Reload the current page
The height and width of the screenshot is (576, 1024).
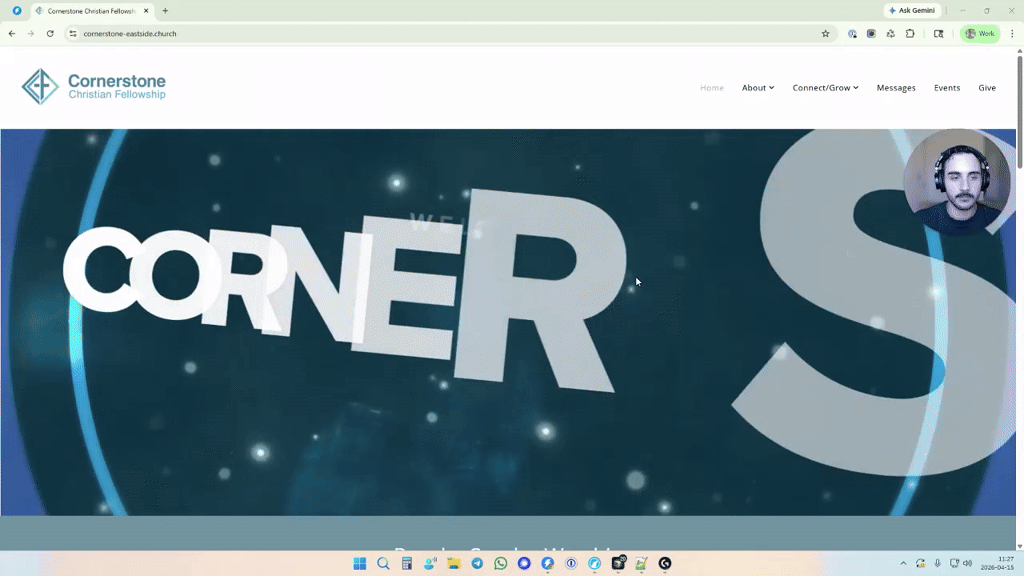50,33
